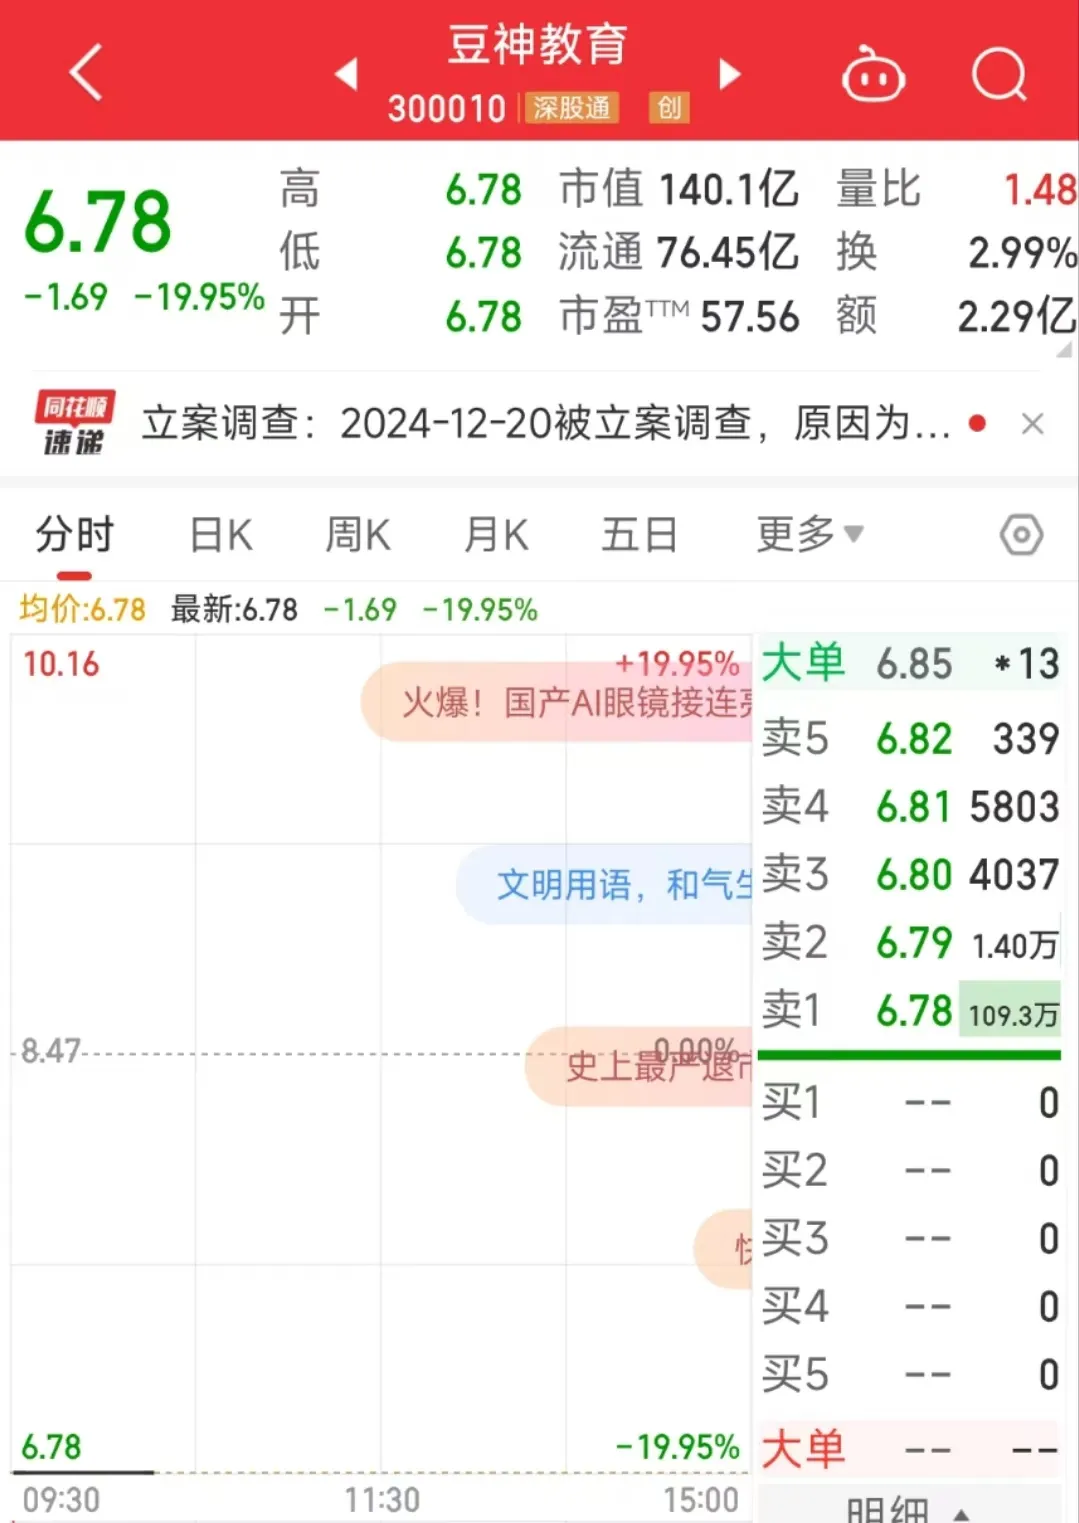The image size is (1079, 1523).
Task: Select the 买1 order row
Action: click(x=910, y=1103)
